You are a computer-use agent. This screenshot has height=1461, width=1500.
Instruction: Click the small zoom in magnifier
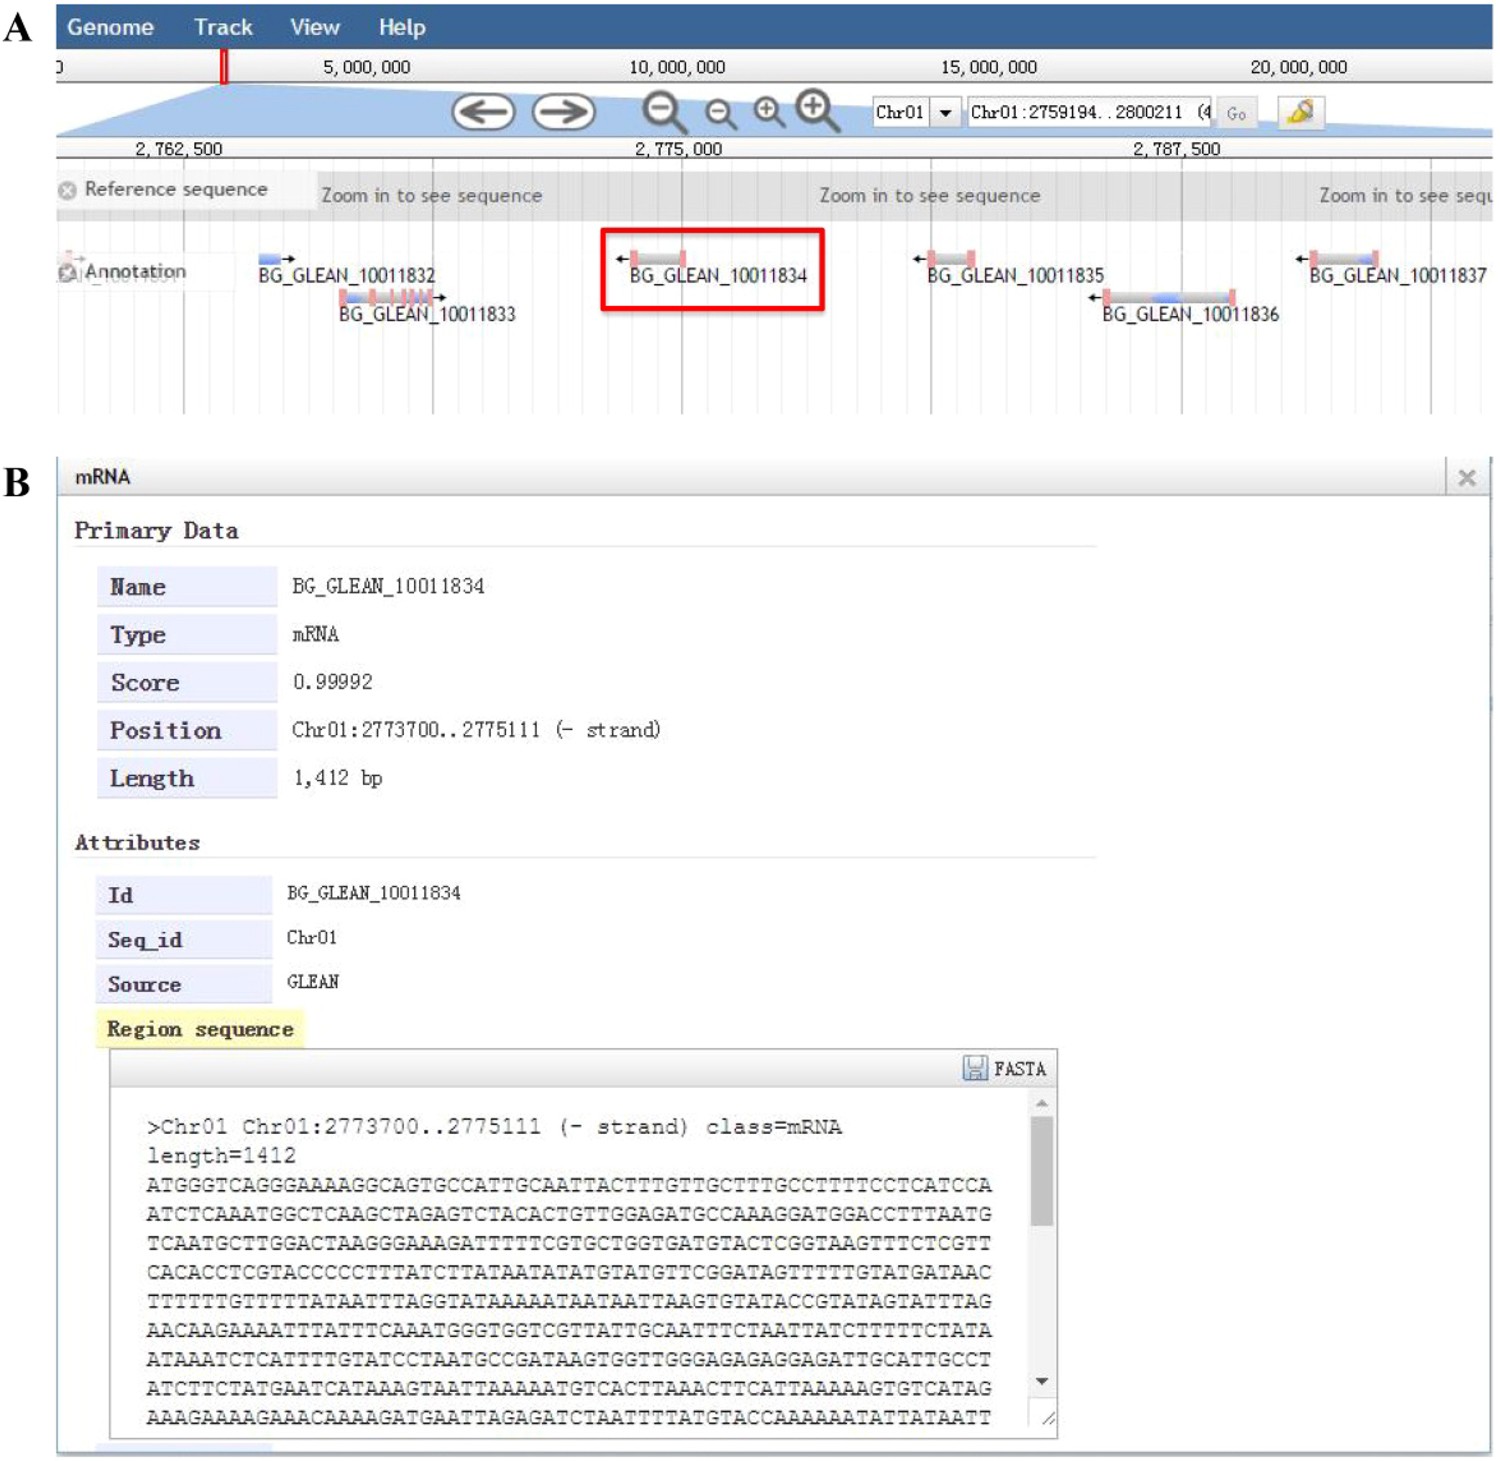pos(768,112)
